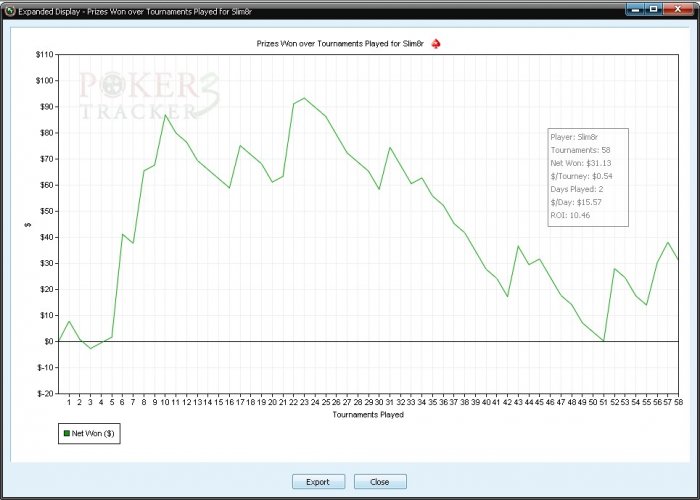
Task: Click the green Net Won legend swatch
Action: point(67,433)
